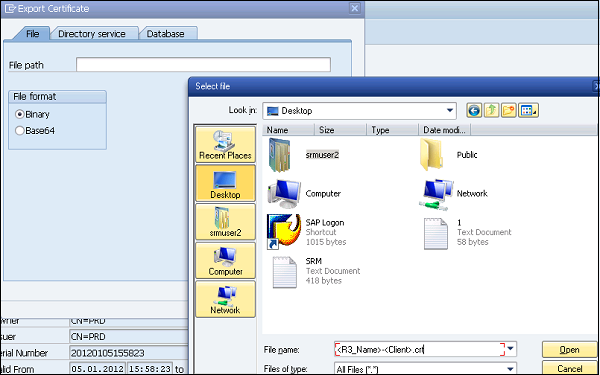
Task: Choose the Base64 file format
Action: (20, 131)
